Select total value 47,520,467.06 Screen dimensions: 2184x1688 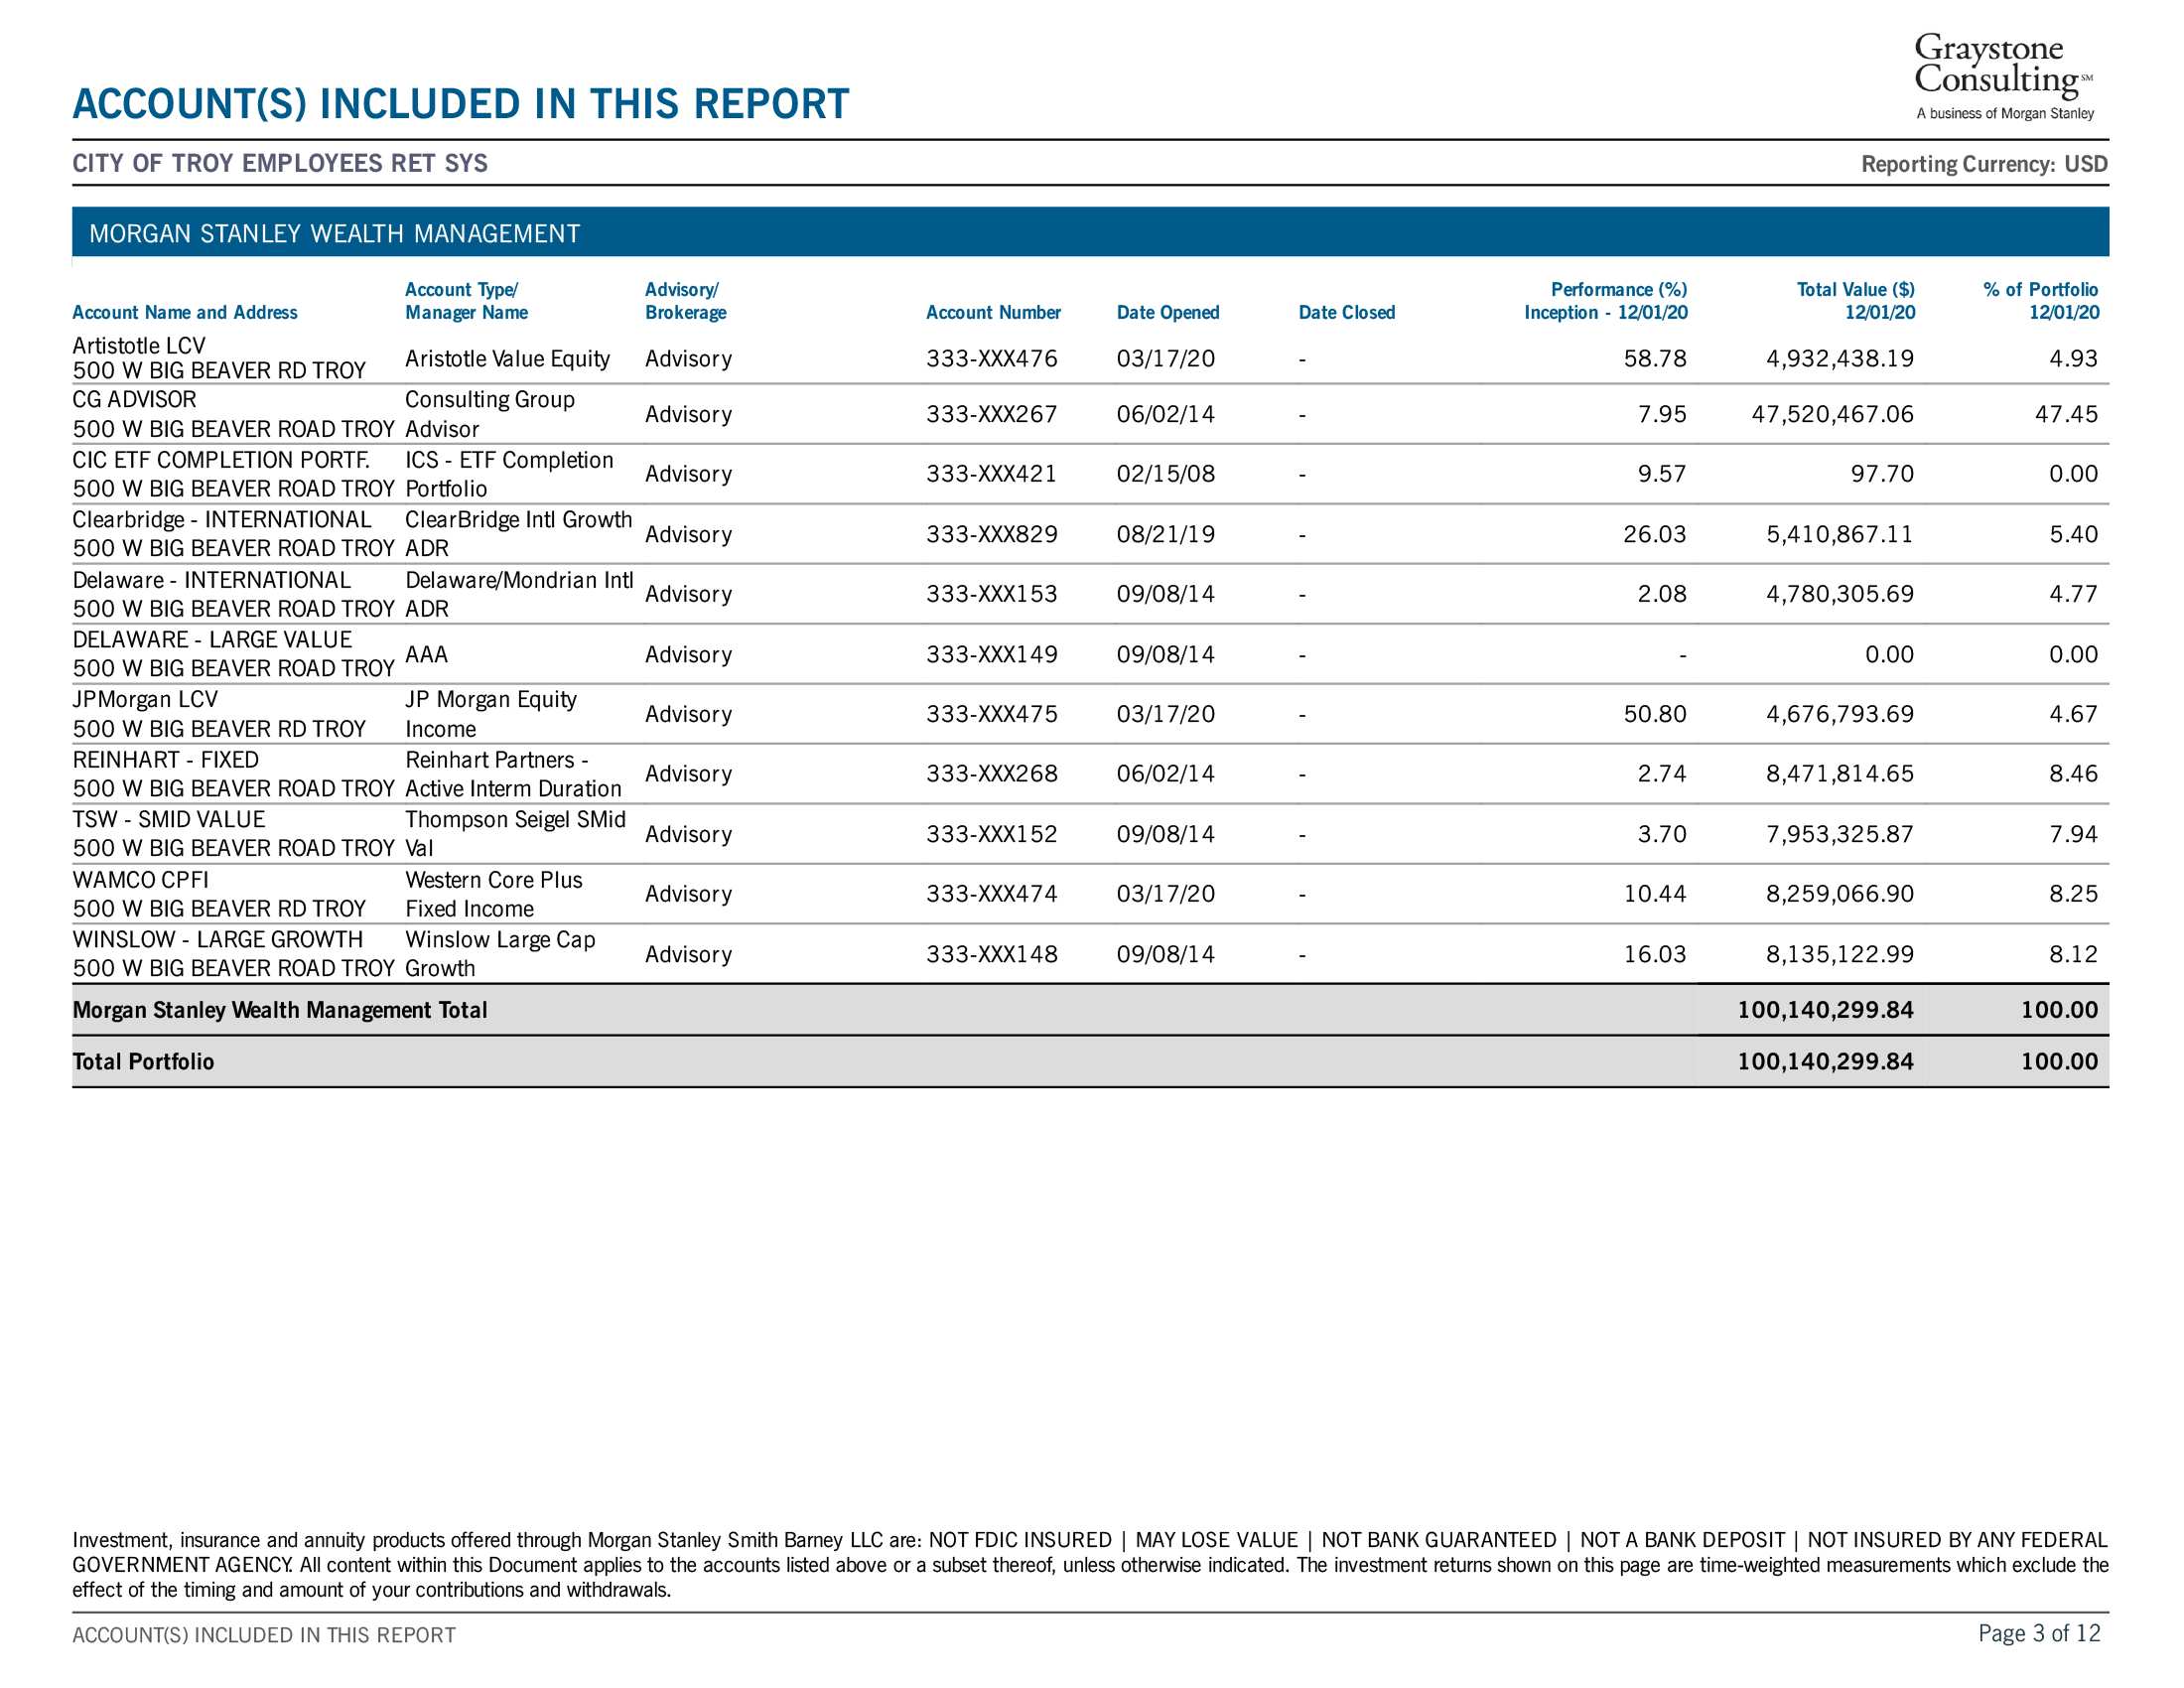coord(1832,414)
